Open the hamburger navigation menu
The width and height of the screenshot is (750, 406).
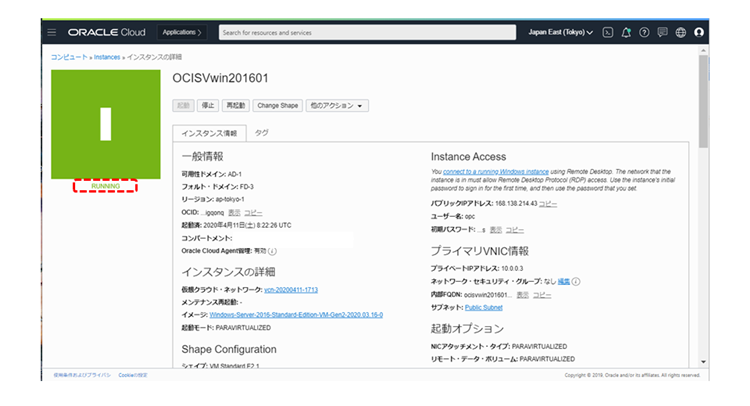52,33
